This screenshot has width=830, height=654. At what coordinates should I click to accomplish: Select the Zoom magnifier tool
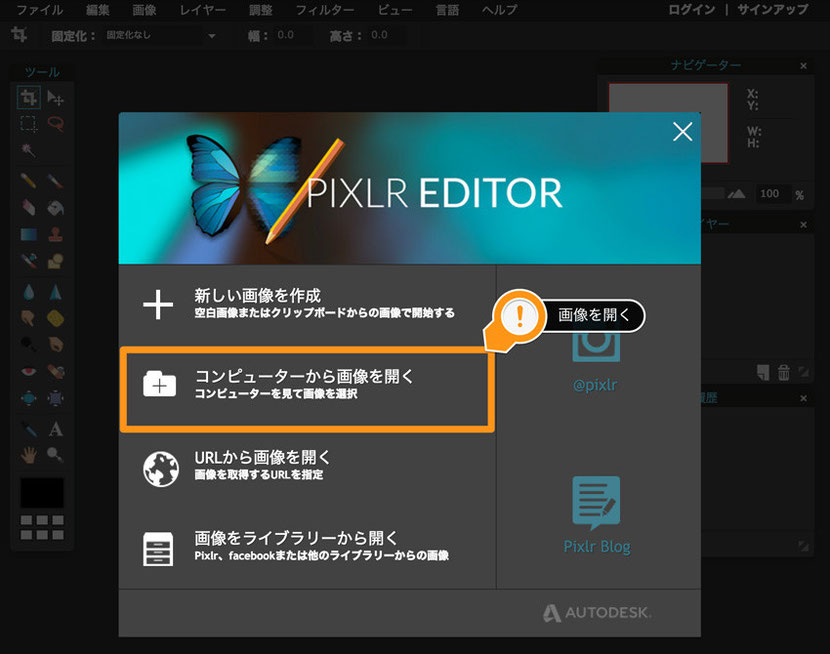pyautogui.click(x=55, y=455)
